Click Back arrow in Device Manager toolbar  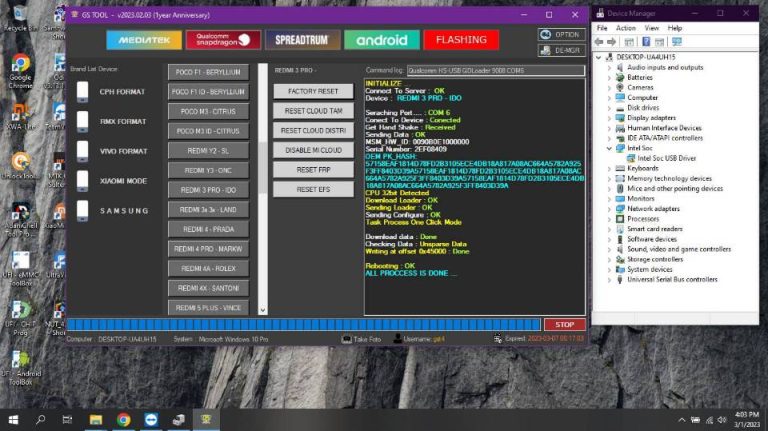[x=599, y=42]
